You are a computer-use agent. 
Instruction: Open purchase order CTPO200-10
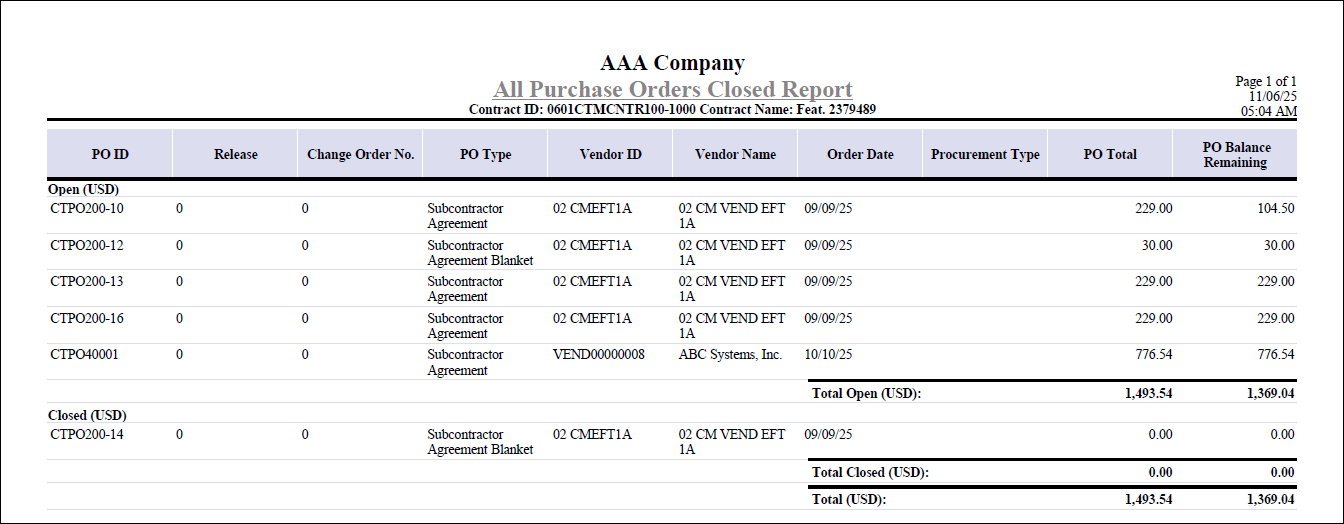(87, 208)
